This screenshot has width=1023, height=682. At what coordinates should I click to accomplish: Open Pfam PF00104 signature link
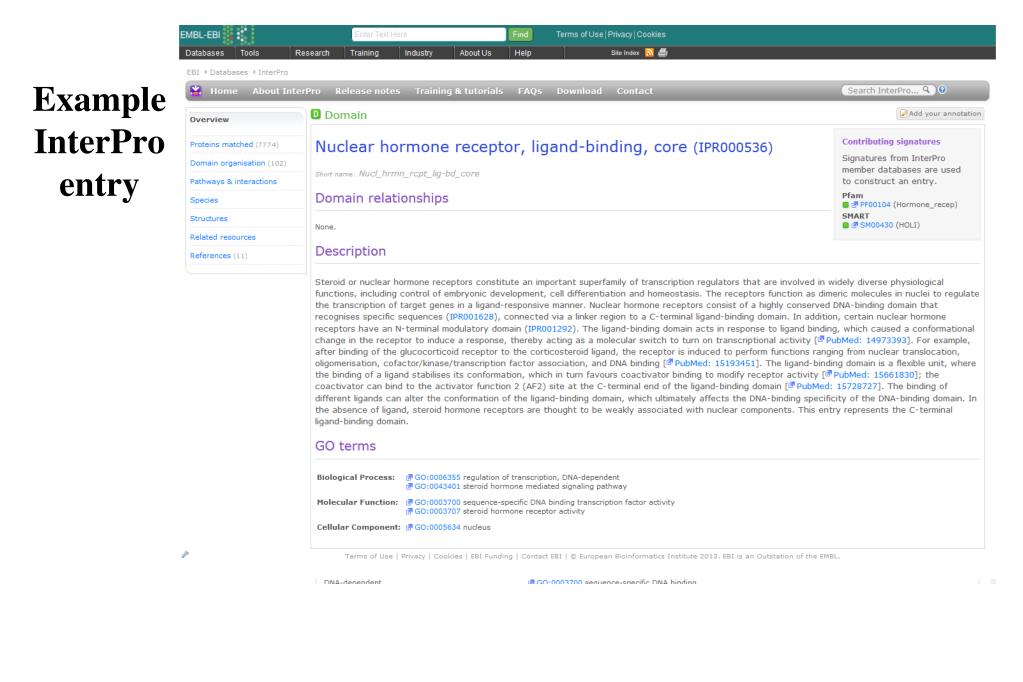tap(875, 204)
